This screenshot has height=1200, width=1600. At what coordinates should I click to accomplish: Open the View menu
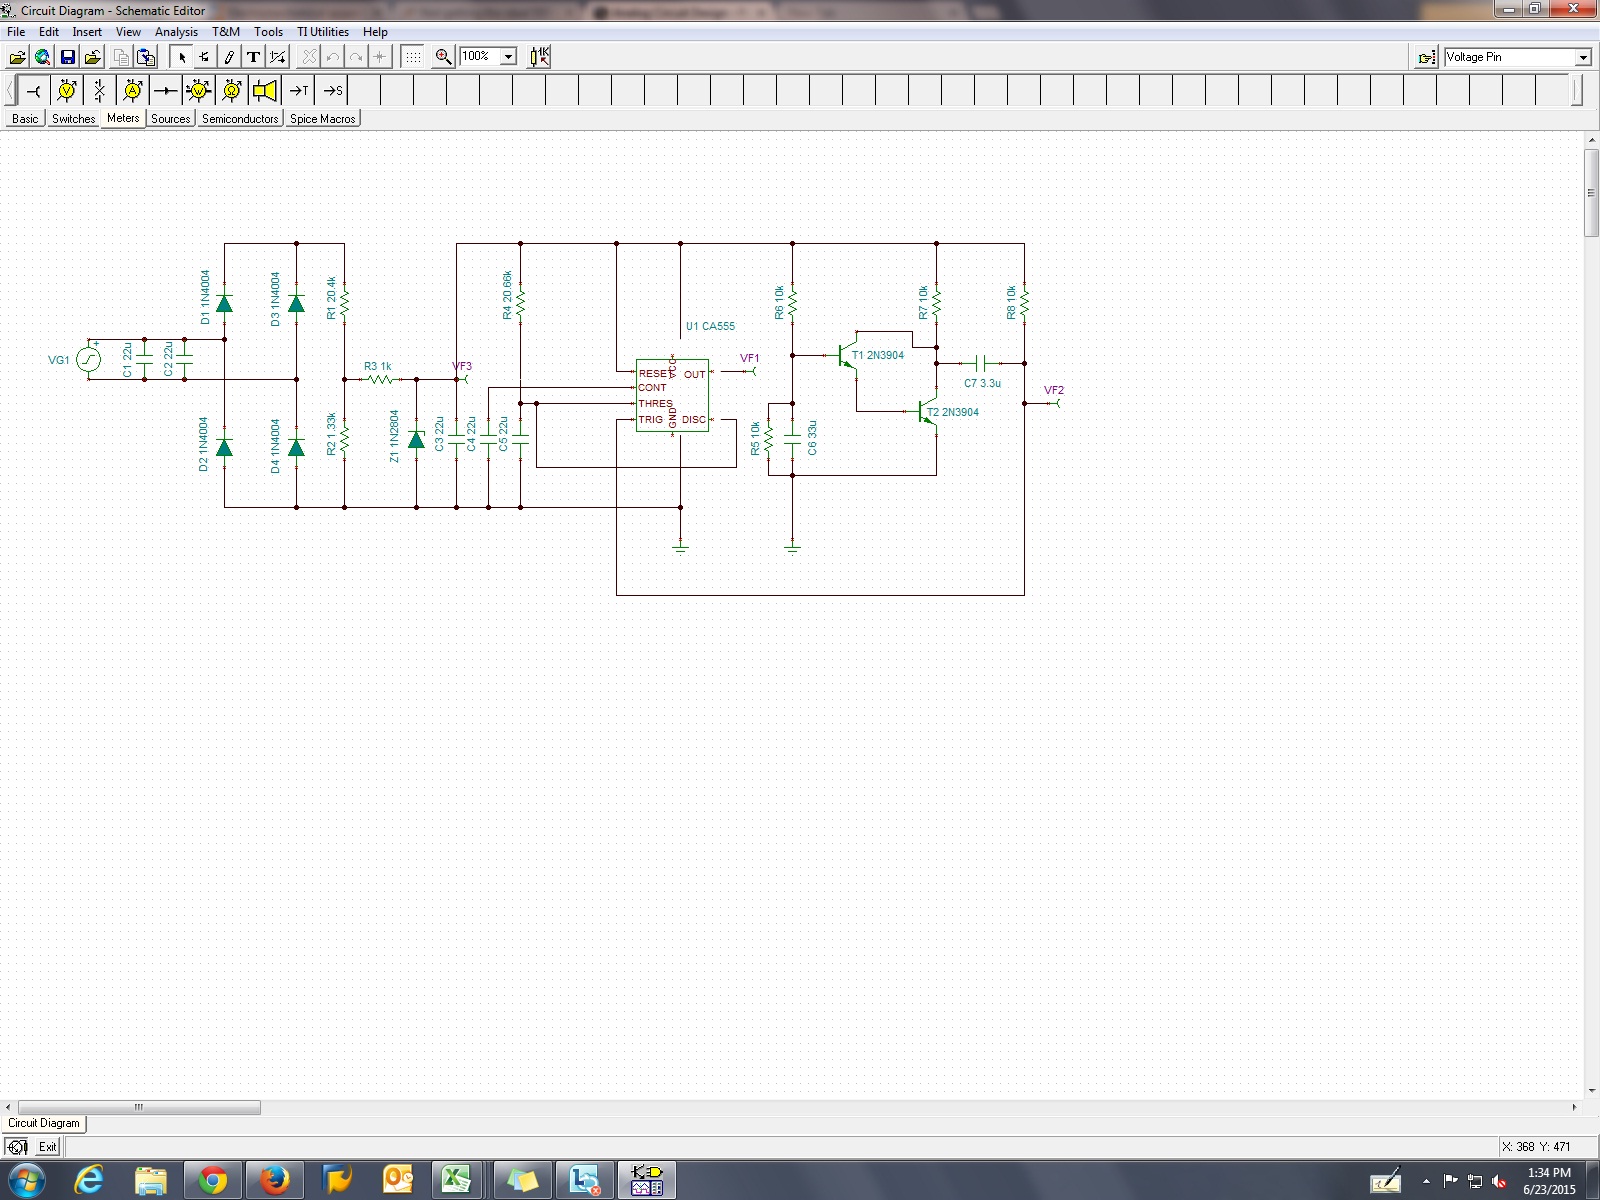[128, 32]
